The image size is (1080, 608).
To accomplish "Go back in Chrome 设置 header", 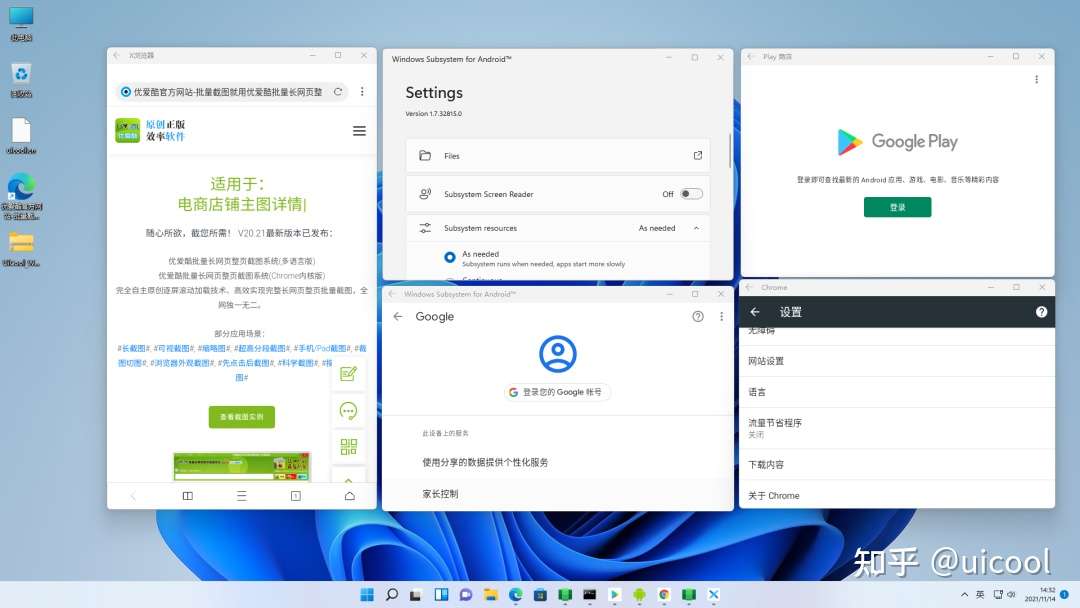I will (755, 312).
